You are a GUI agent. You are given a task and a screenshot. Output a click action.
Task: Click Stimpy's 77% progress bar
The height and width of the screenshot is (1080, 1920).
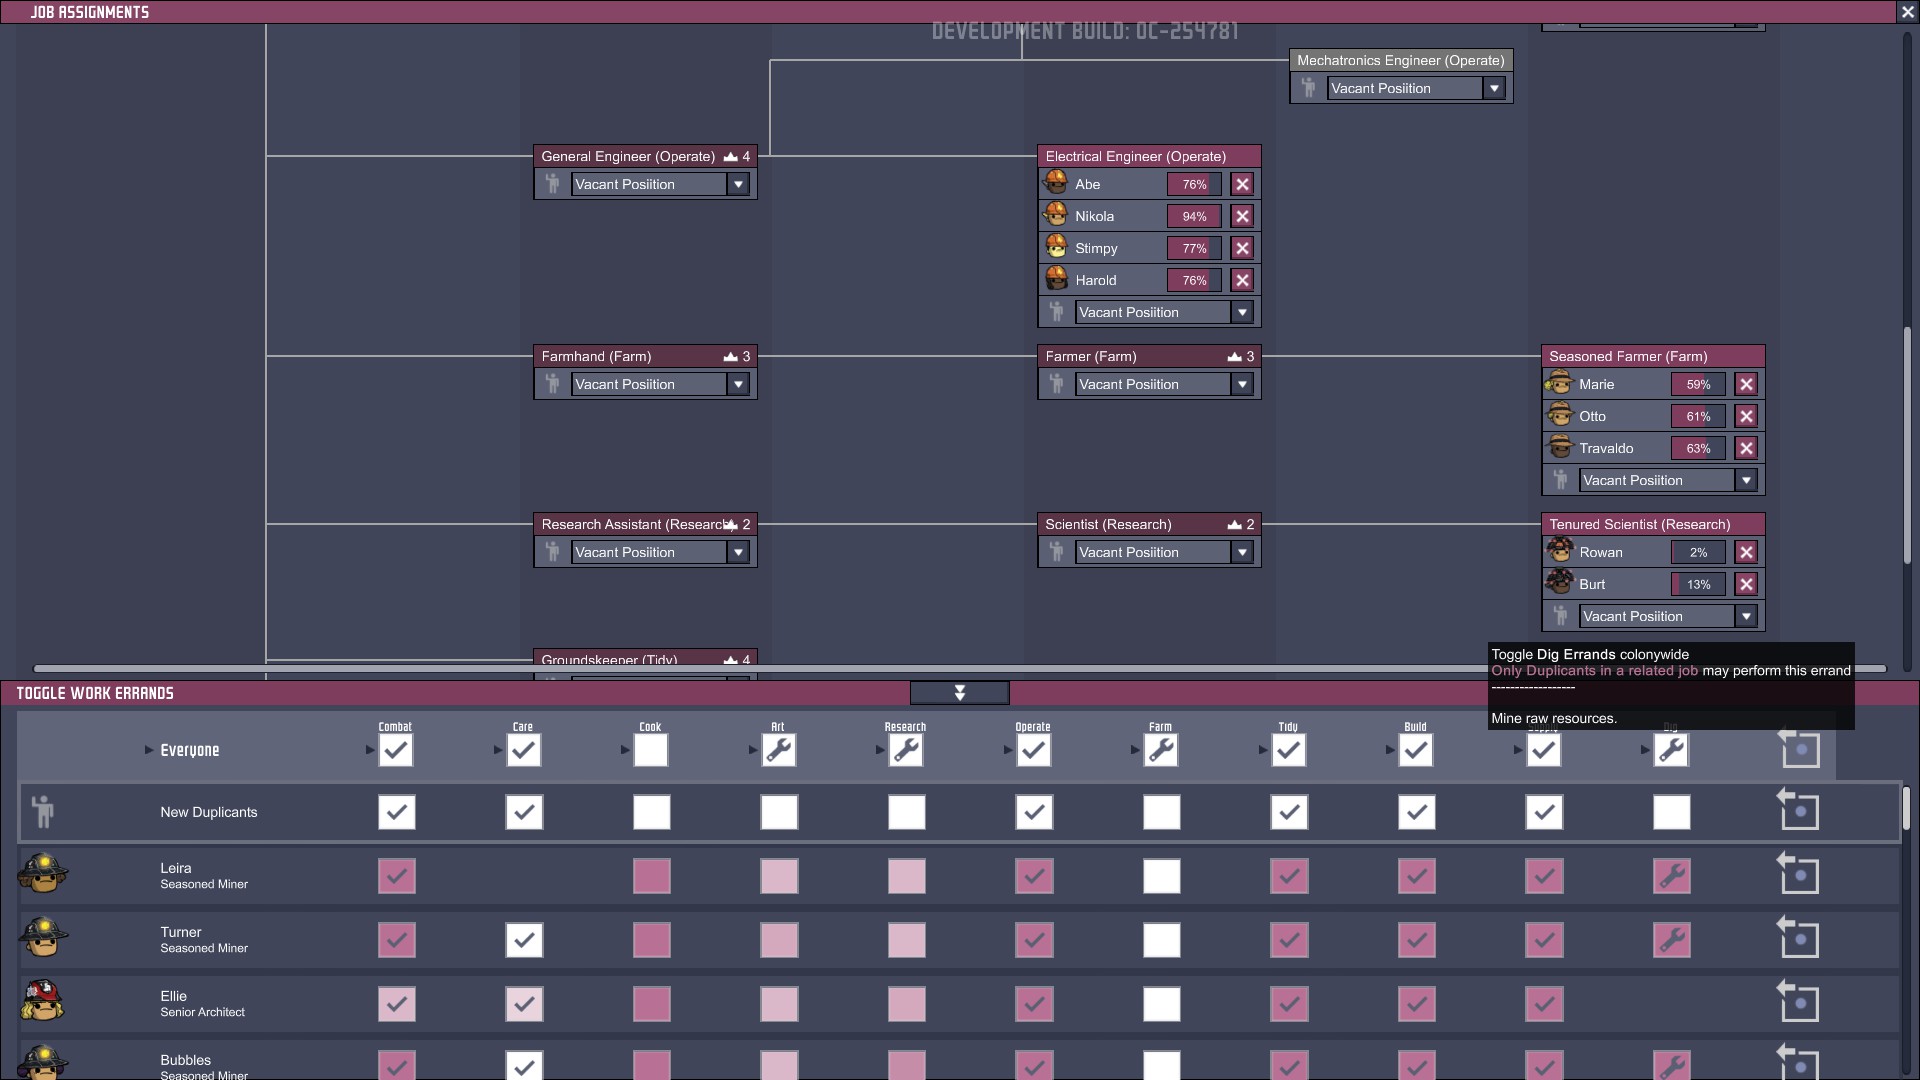point(1194,248)
